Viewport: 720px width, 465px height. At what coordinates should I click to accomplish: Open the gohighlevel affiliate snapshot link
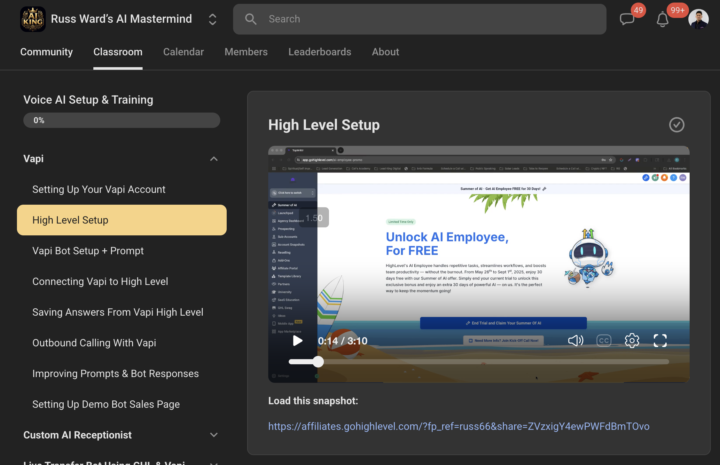(459, 426)
